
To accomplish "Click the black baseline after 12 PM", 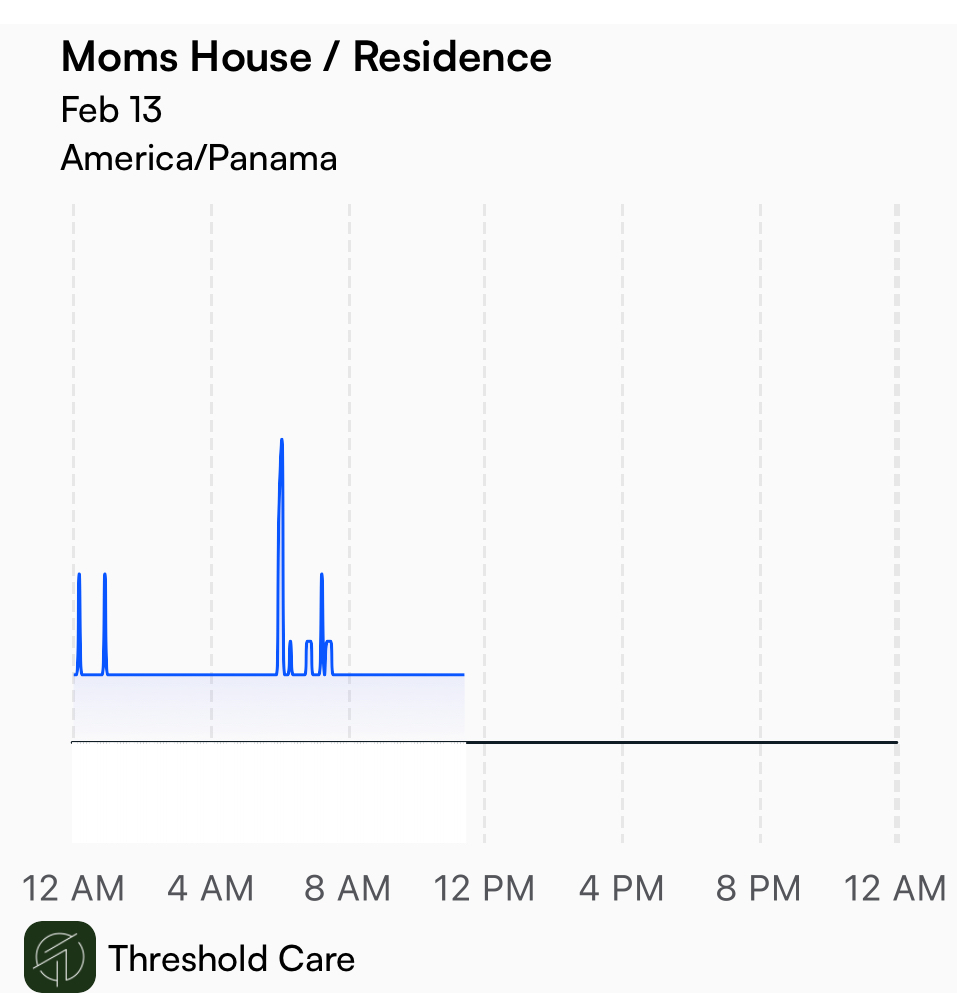I will tap(682, 742).
